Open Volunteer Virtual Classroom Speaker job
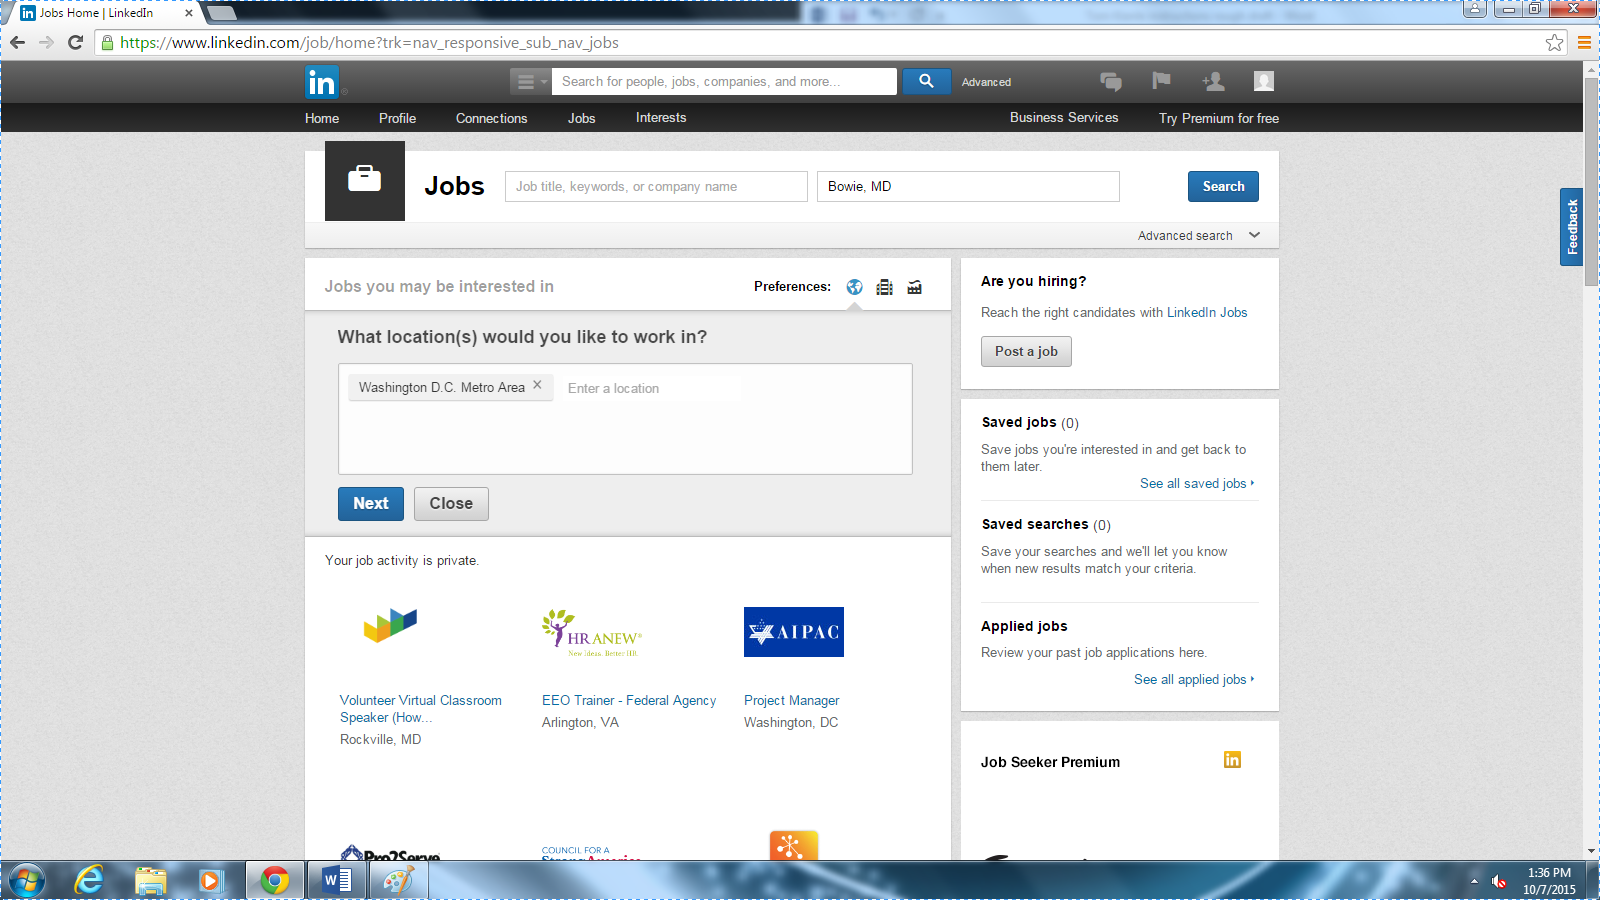The width and height of the screenshot is (1600, 900). (x=421, y=709)
